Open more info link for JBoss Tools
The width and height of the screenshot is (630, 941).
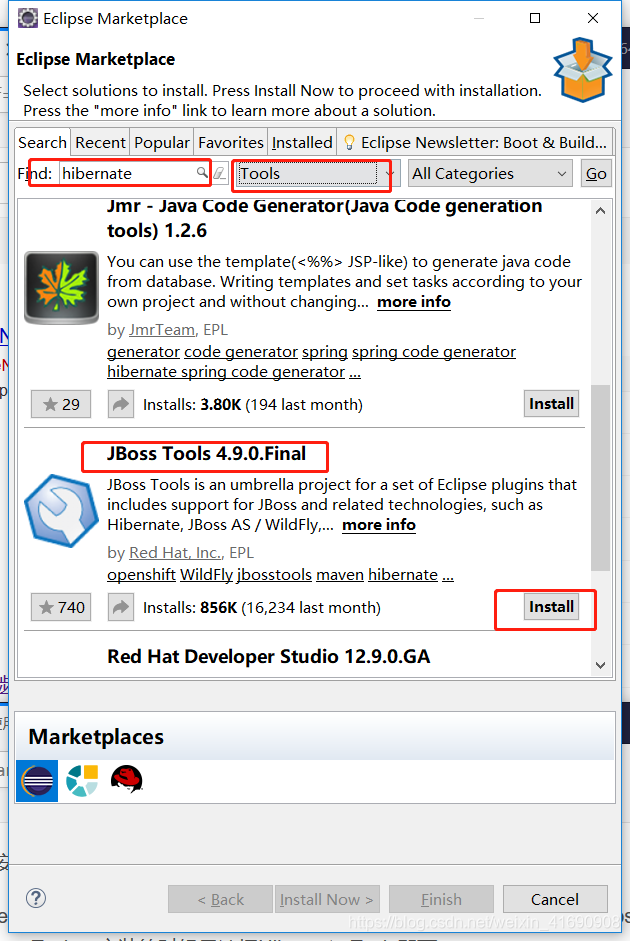pos(379,525)
